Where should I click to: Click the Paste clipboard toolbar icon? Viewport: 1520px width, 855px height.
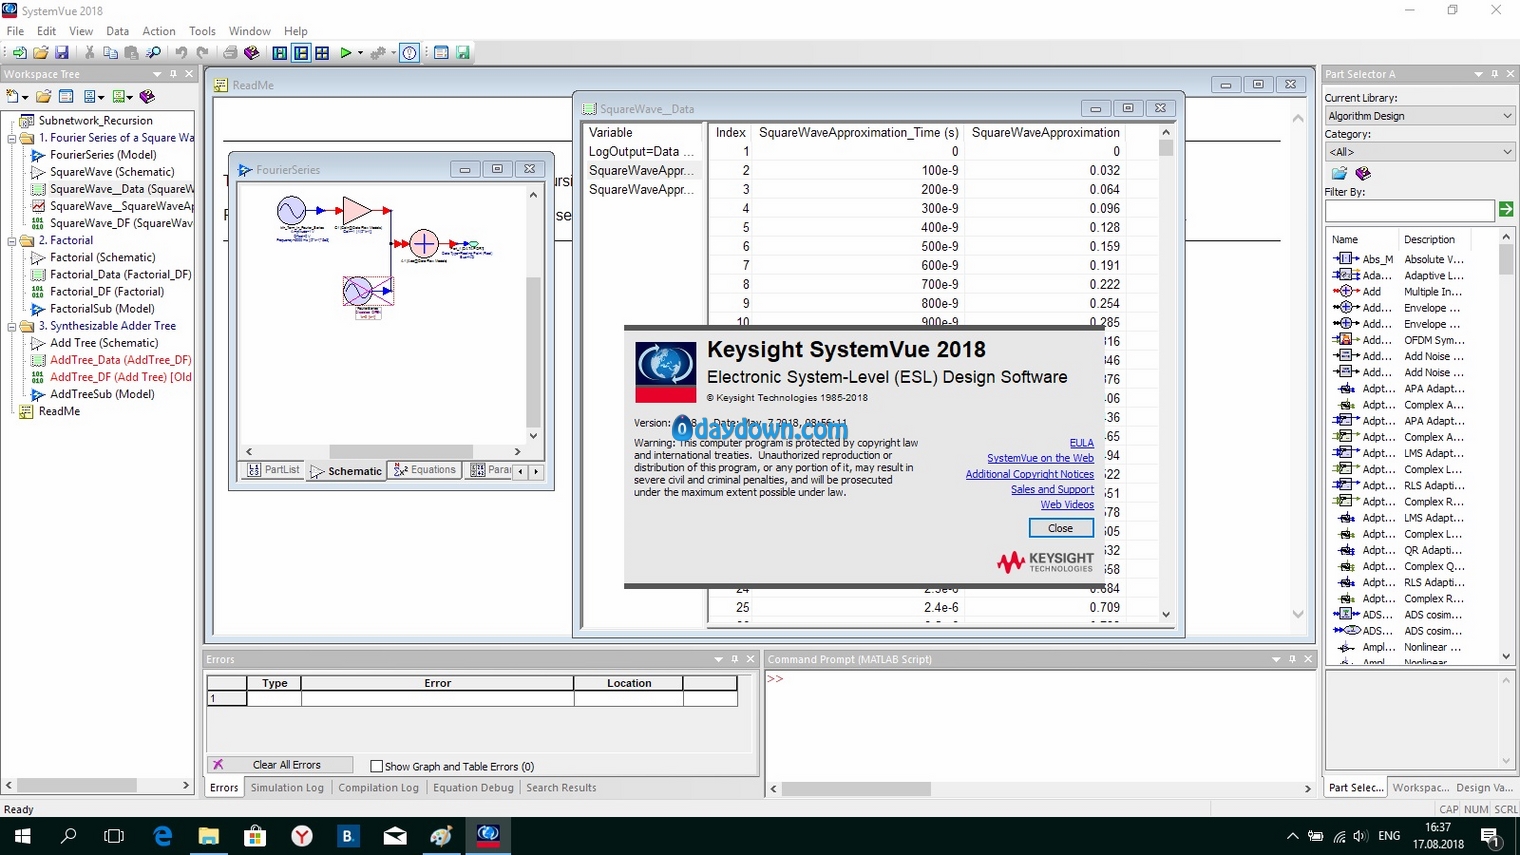coord(131,53)
